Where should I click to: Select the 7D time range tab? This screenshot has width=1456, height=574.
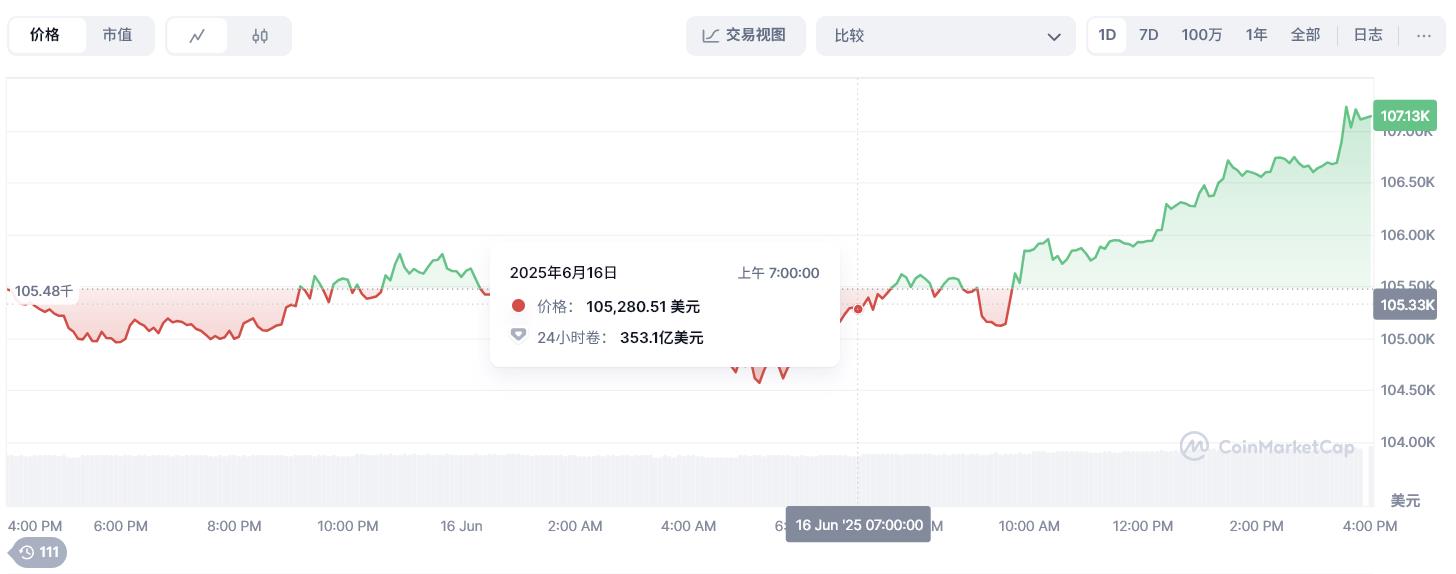(x=1148, y=35)
